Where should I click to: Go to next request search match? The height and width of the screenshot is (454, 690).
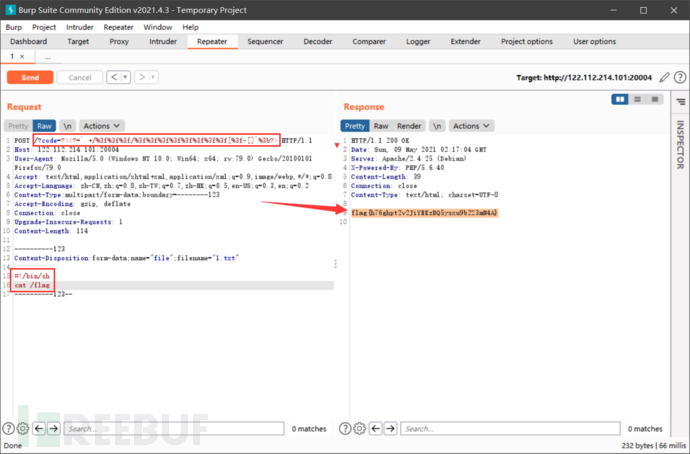coord(54,428)
